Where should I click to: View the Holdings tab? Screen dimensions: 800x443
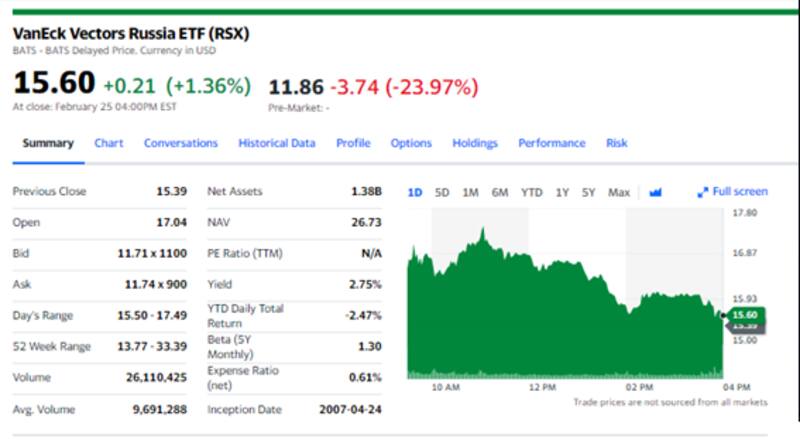click(475, 143)
